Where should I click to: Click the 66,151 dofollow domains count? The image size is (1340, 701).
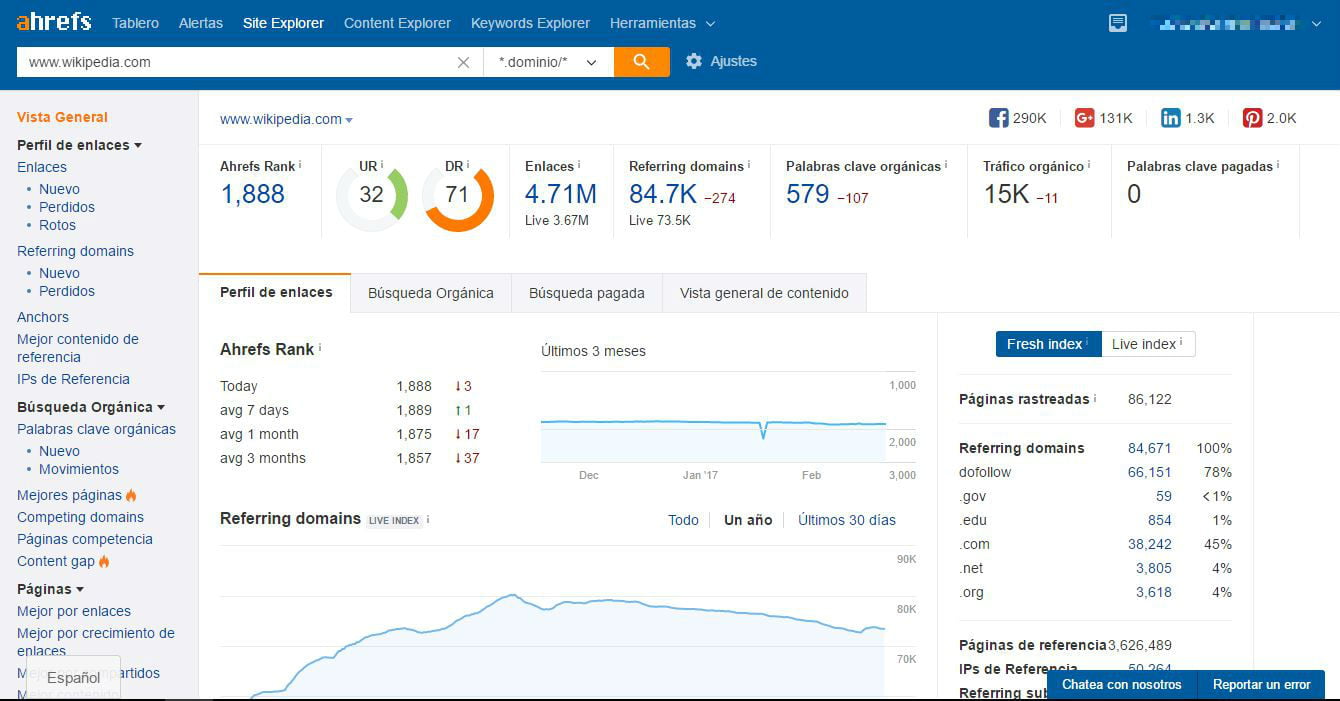point(1150,472)
